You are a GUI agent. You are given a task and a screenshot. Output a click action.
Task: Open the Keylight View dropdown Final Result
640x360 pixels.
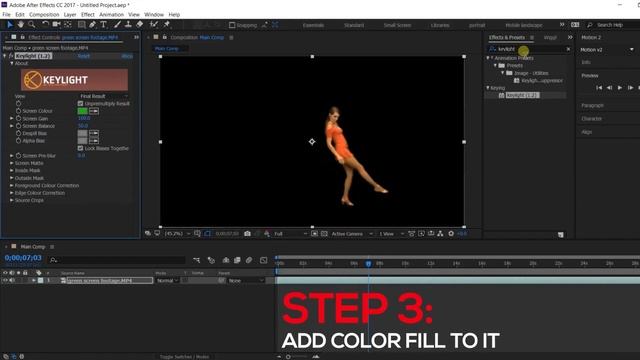(104, 96)
